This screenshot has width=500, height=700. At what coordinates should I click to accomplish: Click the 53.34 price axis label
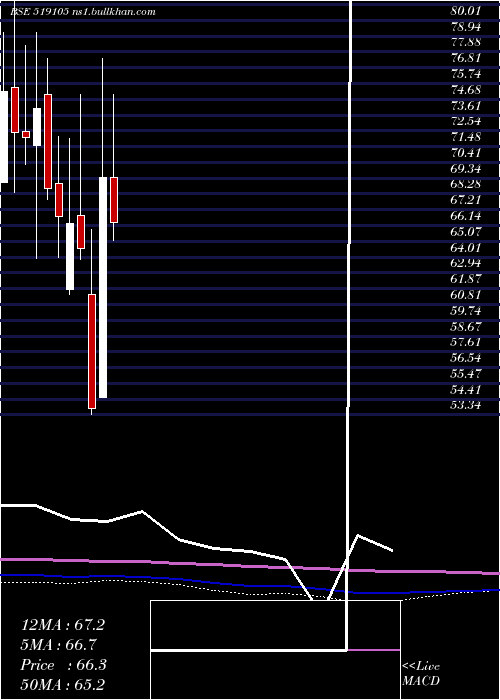click(466, 405)
